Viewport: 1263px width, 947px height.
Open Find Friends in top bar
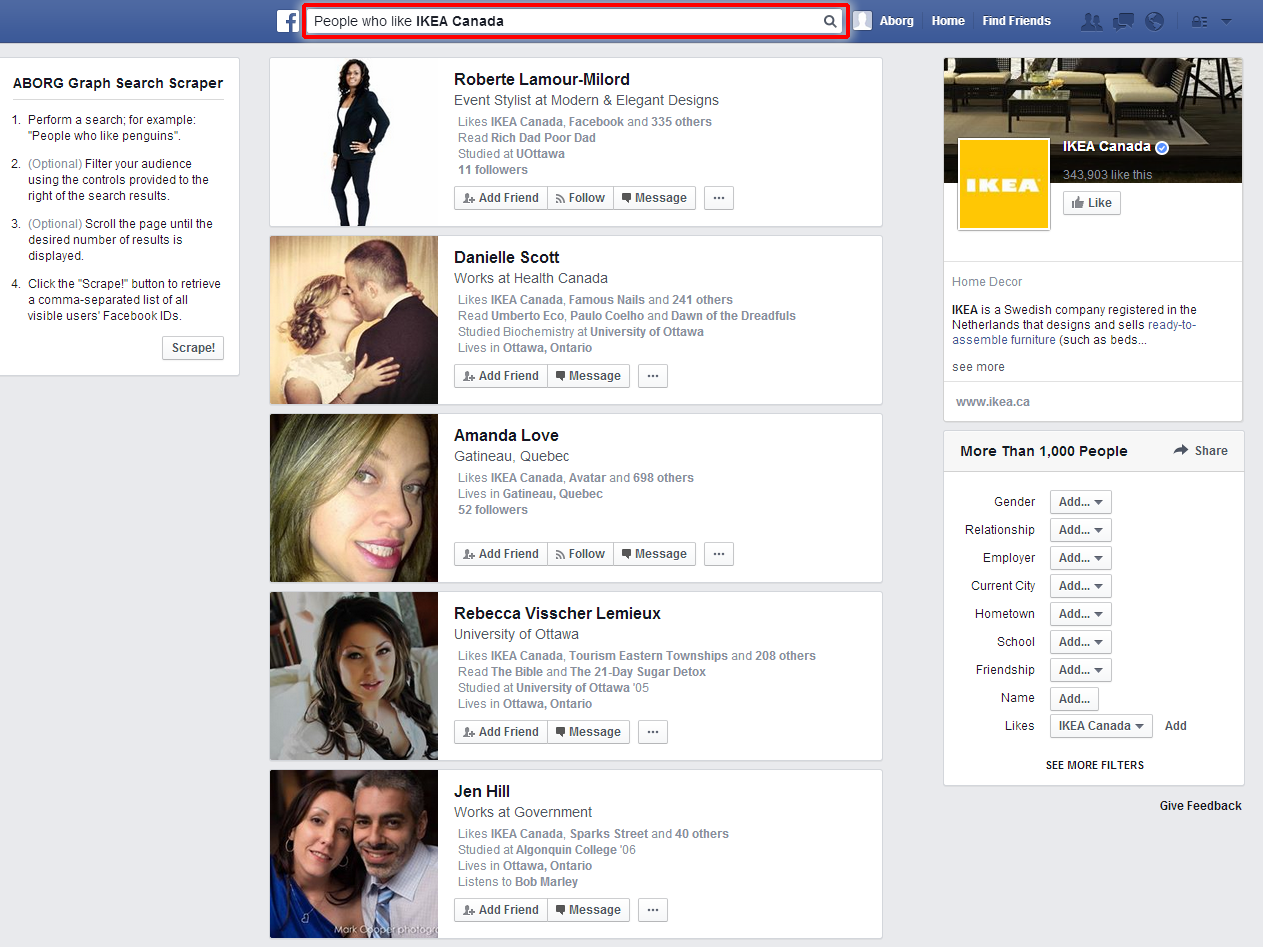tap(1016, 21)
